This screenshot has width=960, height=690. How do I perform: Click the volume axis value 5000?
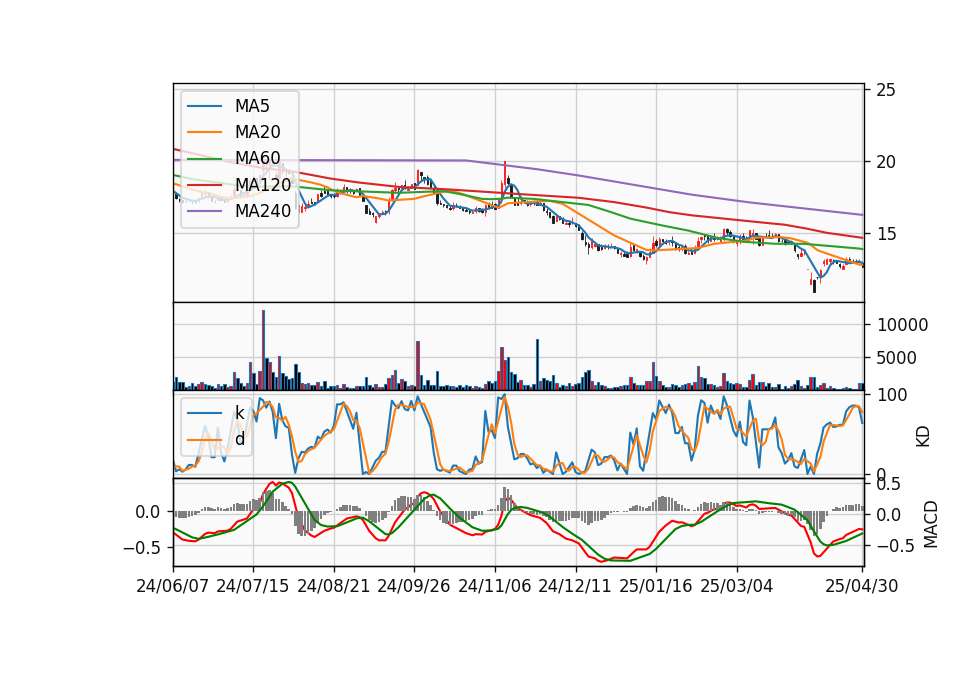click(896, 358)
